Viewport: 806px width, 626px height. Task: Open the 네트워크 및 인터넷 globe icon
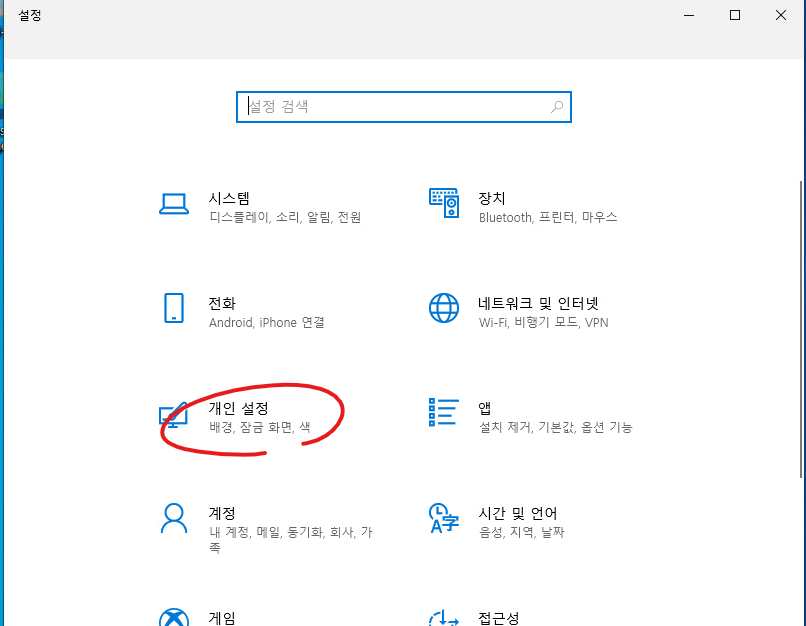coord(444,308)
